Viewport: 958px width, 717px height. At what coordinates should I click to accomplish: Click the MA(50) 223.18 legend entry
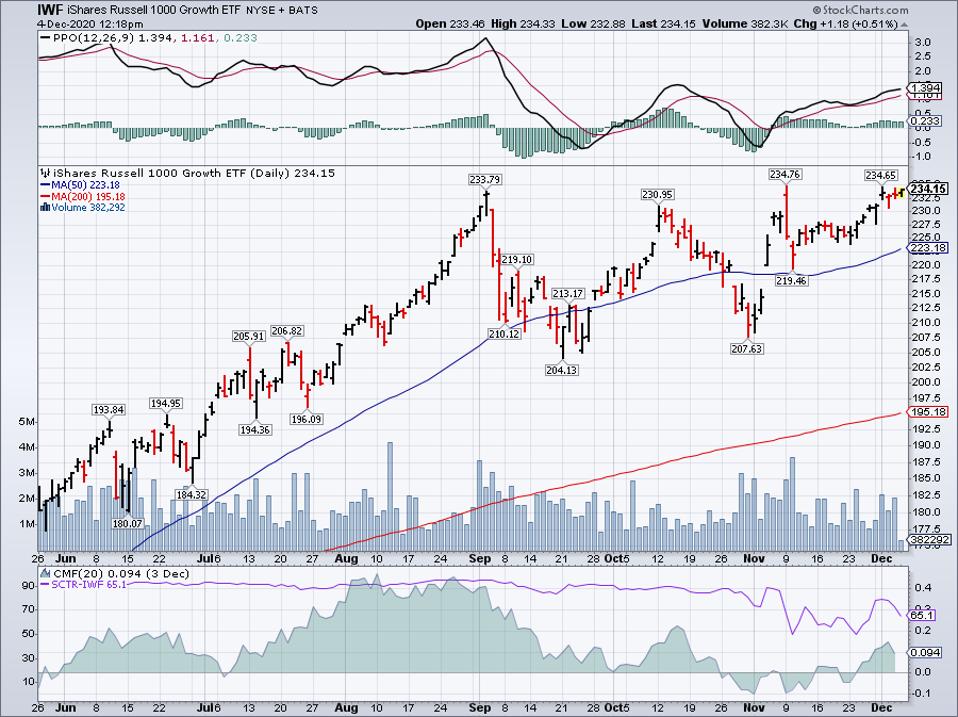tap(85, 185)
